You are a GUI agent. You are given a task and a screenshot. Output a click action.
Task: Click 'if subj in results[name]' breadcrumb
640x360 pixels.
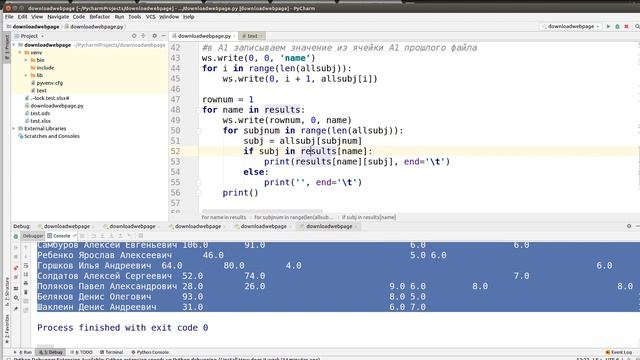coord(369,217)
